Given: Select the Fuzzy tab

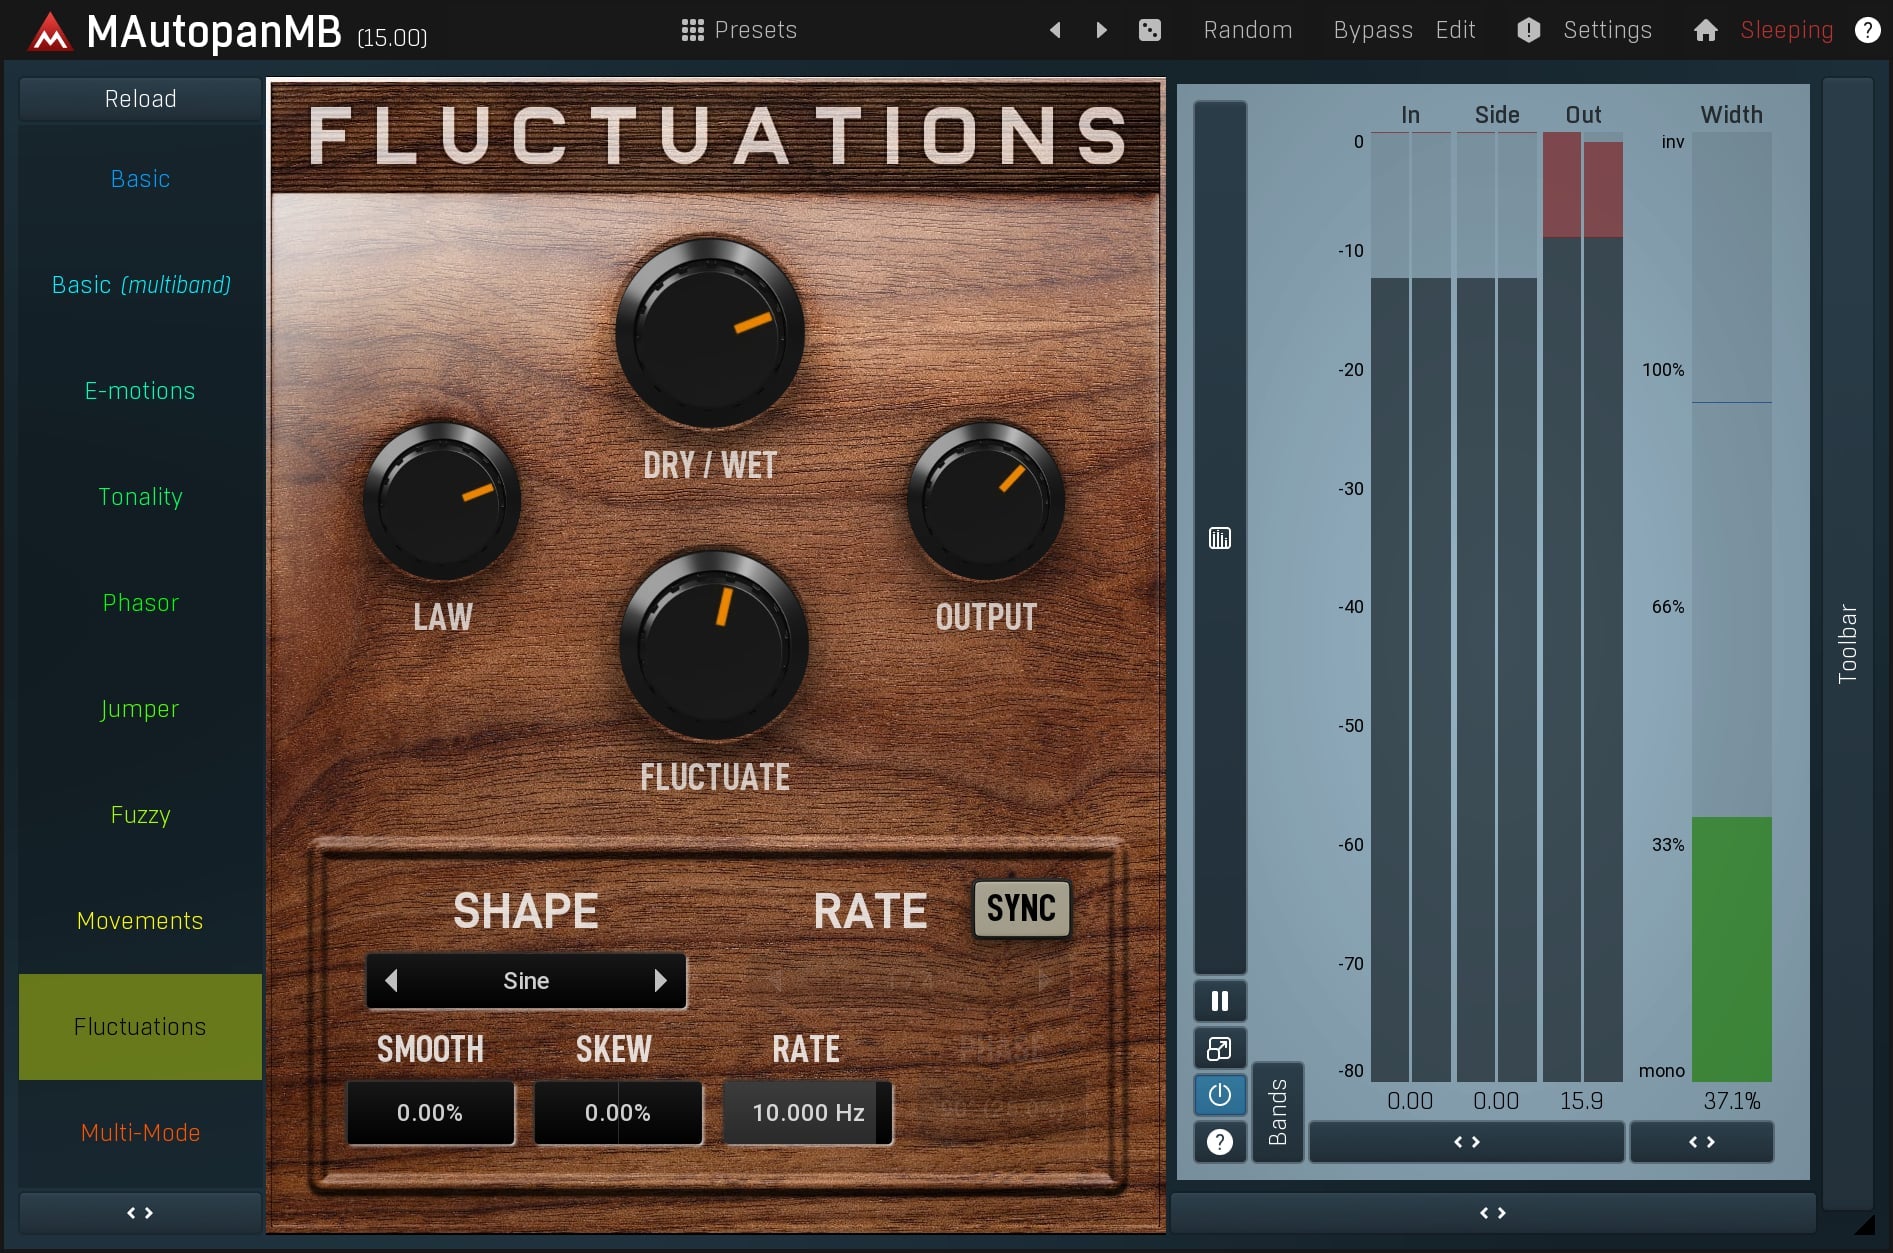Looking at the screenshot, I should pos(140,815).
